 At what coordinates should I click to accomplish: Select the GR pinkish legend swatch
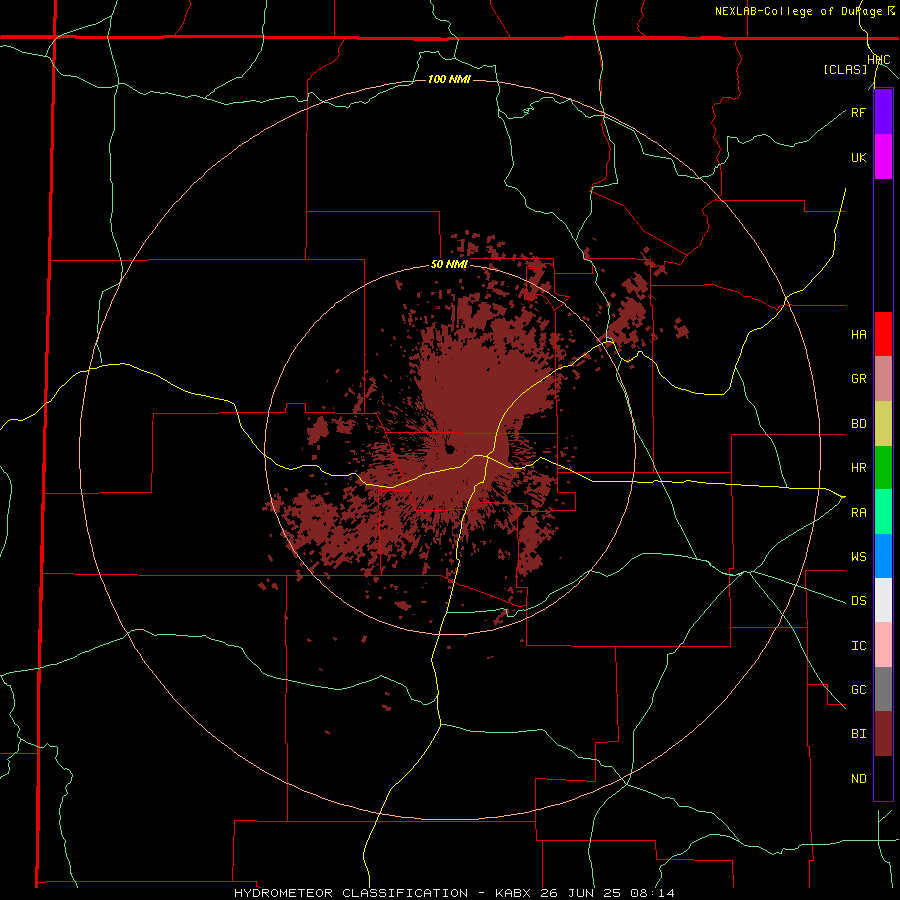[x=883, y=379]
